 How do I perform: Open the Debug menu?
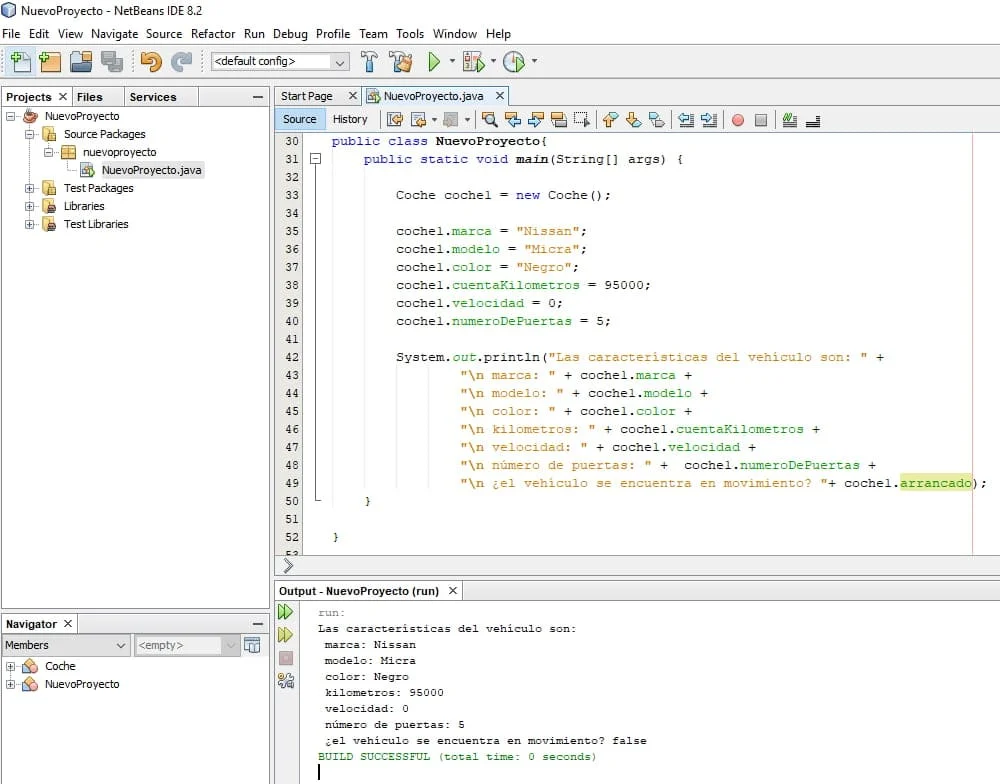click(x=290, y=34)
